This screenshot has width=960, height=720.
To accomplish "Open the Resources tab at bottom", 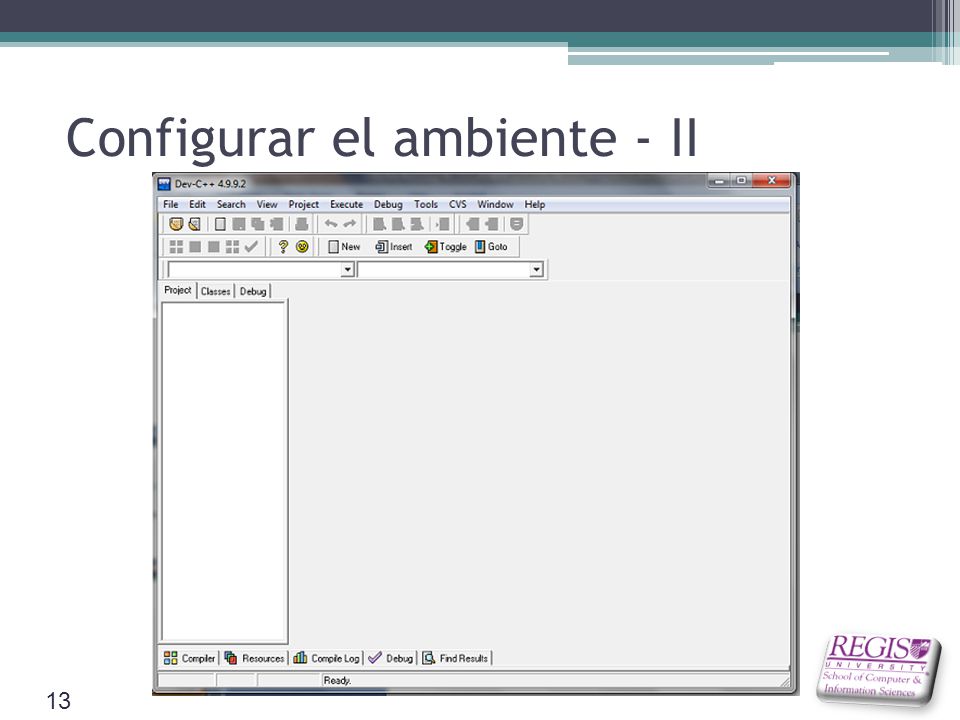I will click(x=254, y=658).
